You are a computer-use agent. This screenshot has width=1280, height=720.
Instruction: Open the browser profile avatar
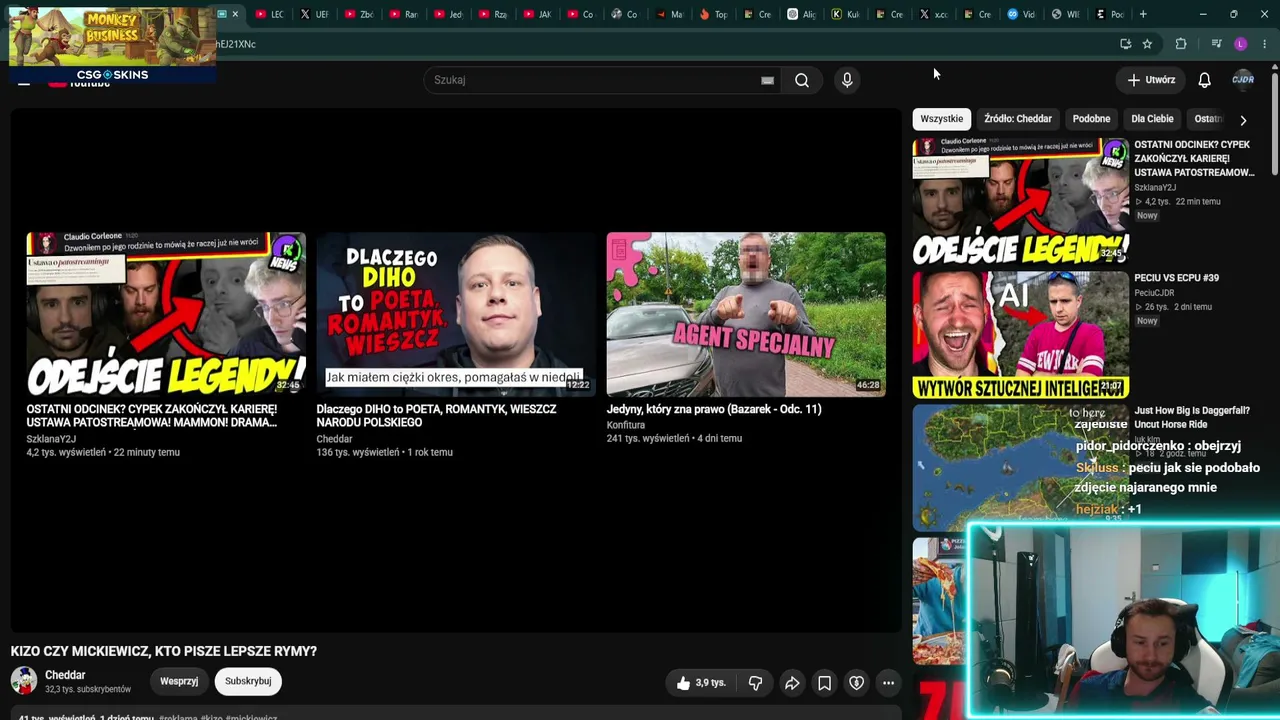tap(1241, 44)
